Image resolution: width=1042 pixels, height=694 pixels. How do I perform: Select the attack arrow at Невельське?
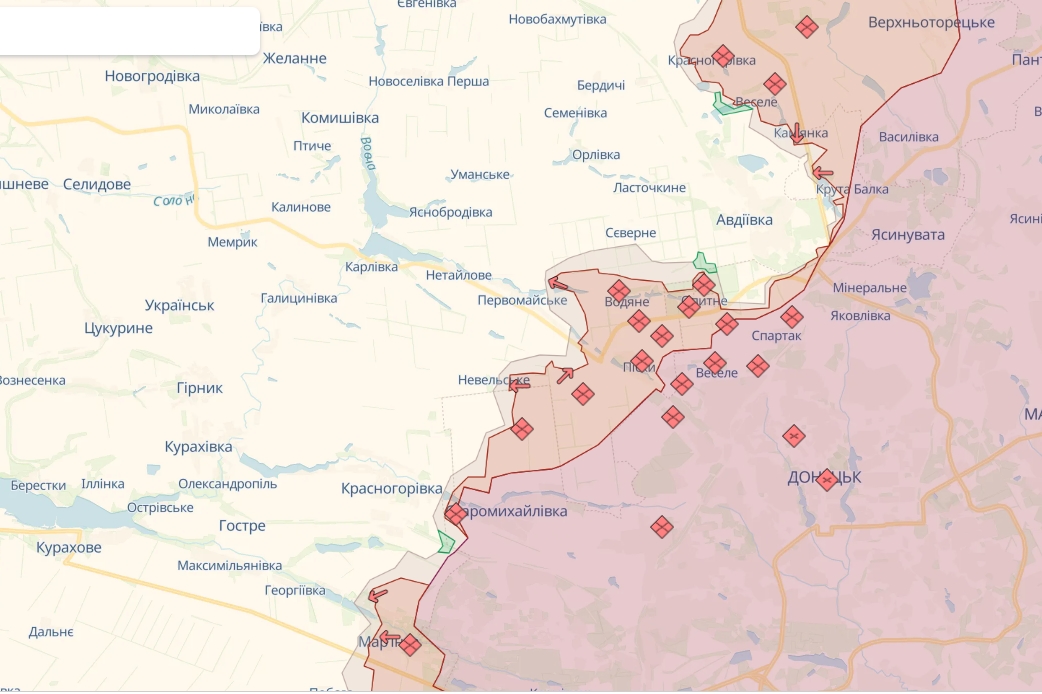(x=520, y=383)
